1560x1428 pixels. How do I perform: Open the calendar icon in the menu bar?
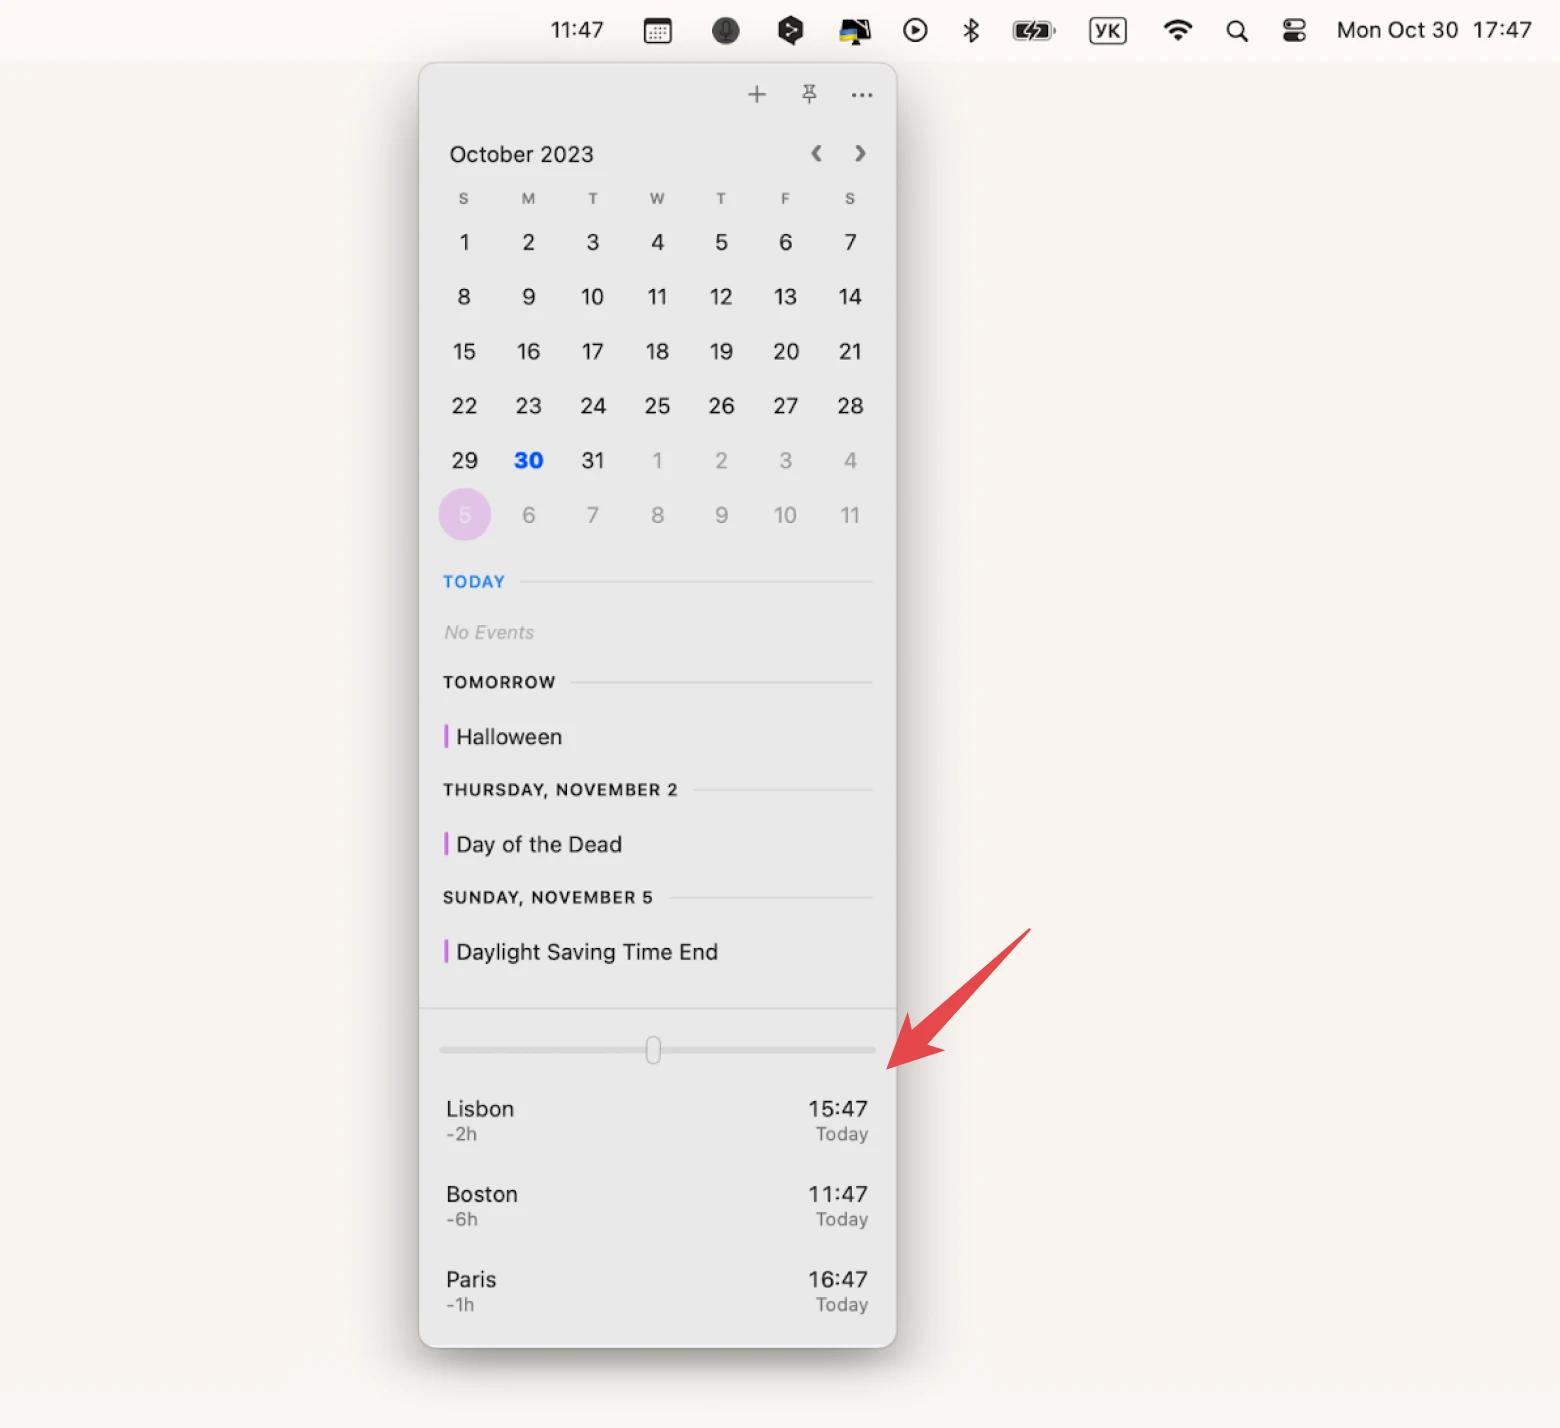pos(658,31)
